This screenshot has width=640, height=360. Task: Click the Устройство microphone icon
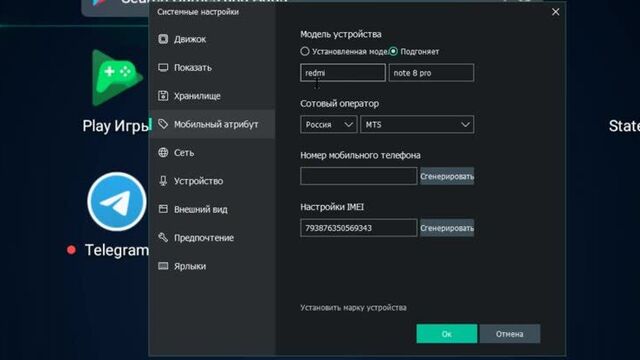[163, 181]
